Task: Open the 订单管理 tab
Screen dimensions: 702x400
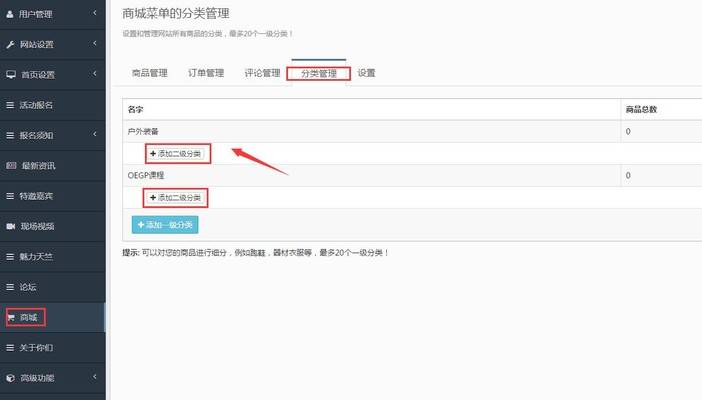Action: (x=206, y=73)
